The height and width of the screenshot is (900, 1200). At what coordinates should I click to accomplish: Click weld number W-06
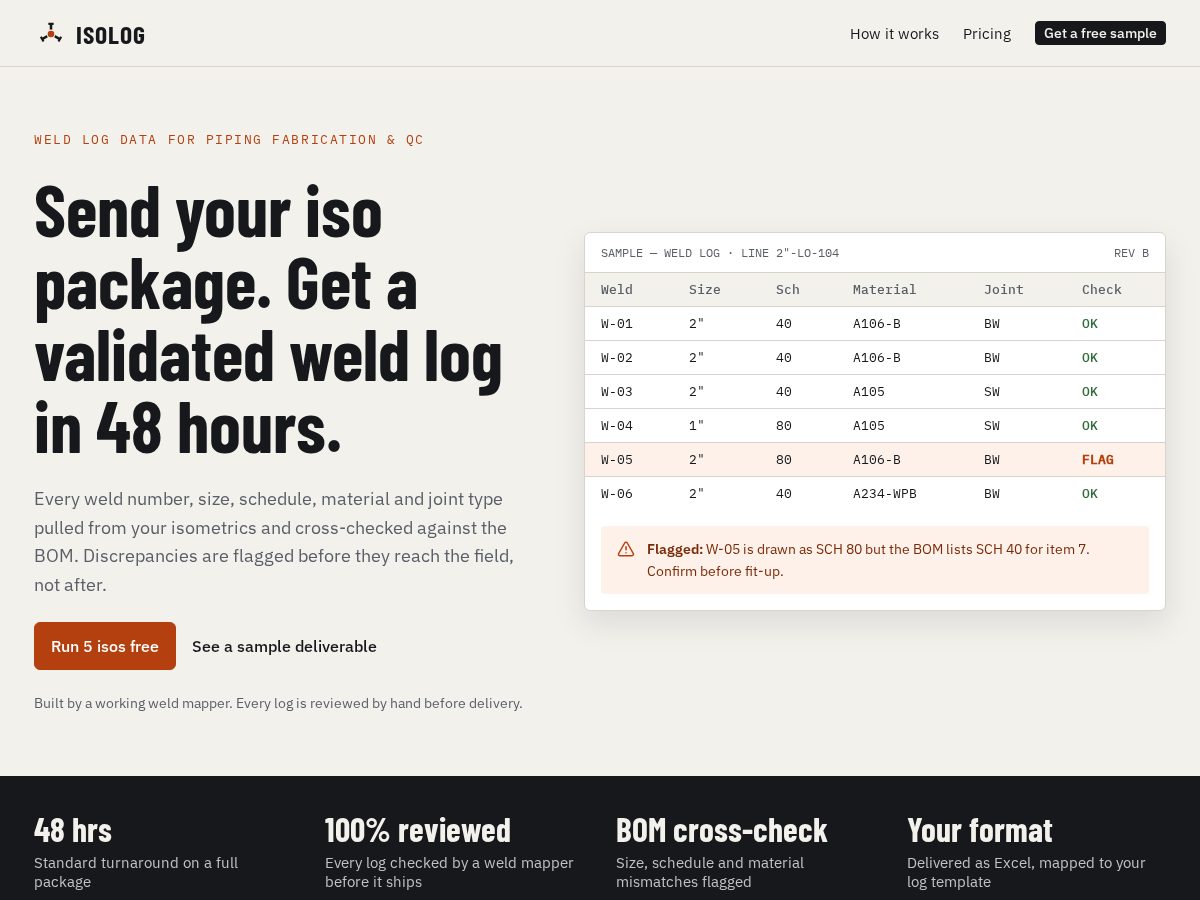coord(617,494)
